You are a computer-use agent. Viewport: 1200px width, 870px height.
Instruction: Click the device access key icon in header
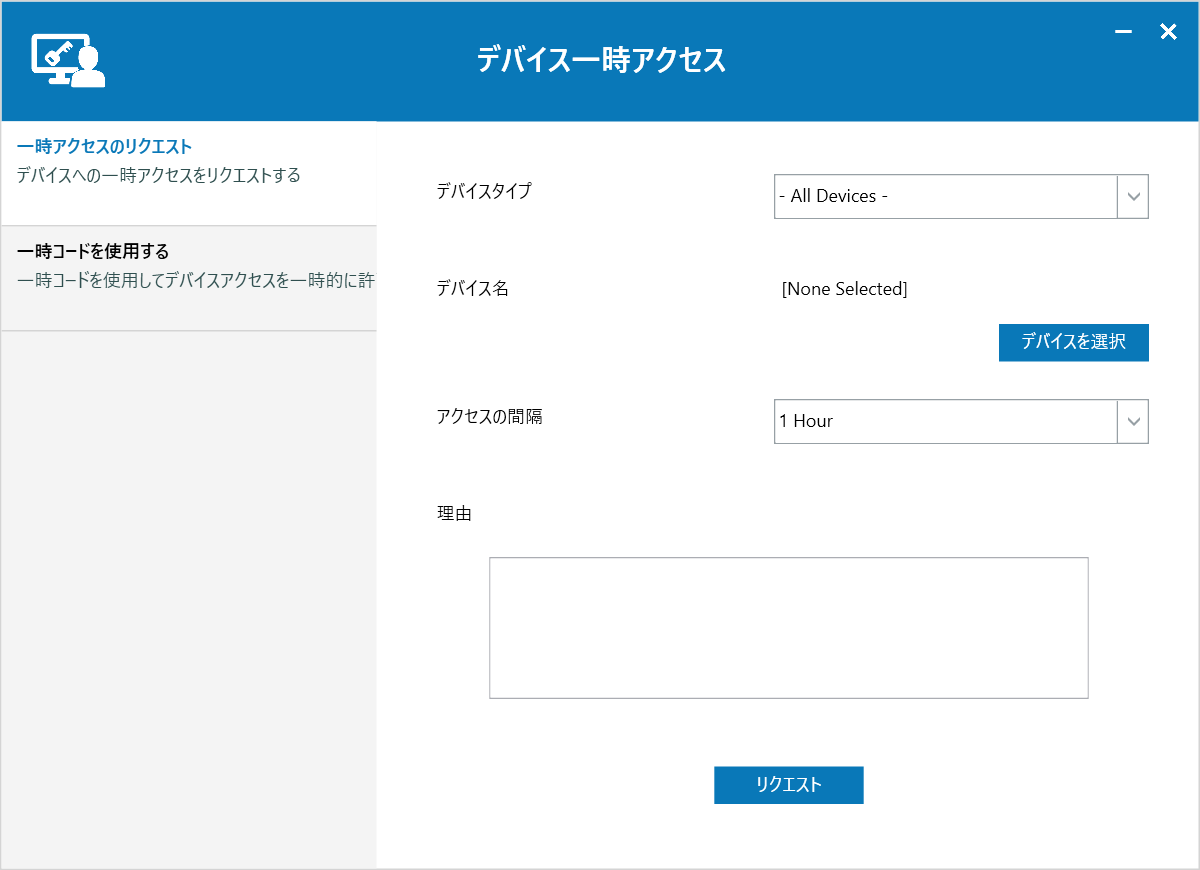click(x=67, y=60)
